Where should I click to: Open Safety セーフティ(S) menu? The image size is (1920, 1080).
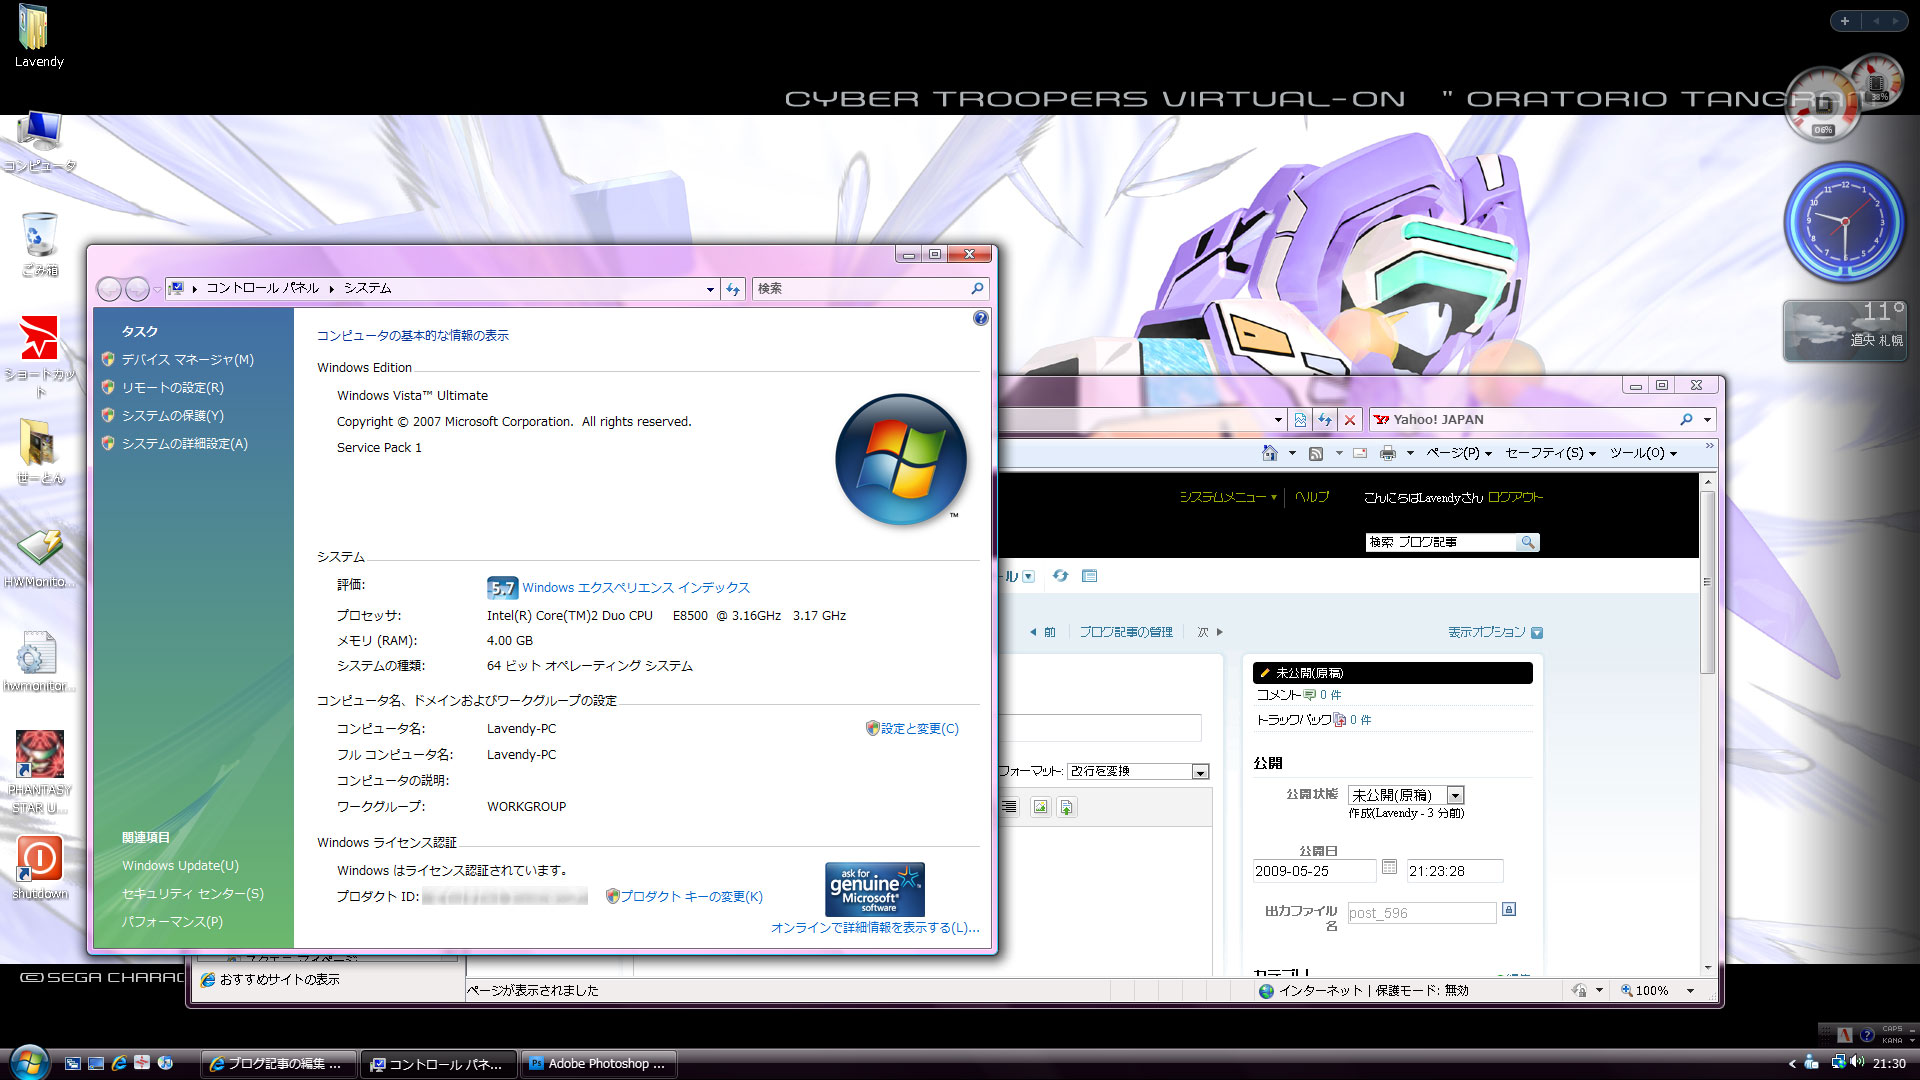point(1550,453)
